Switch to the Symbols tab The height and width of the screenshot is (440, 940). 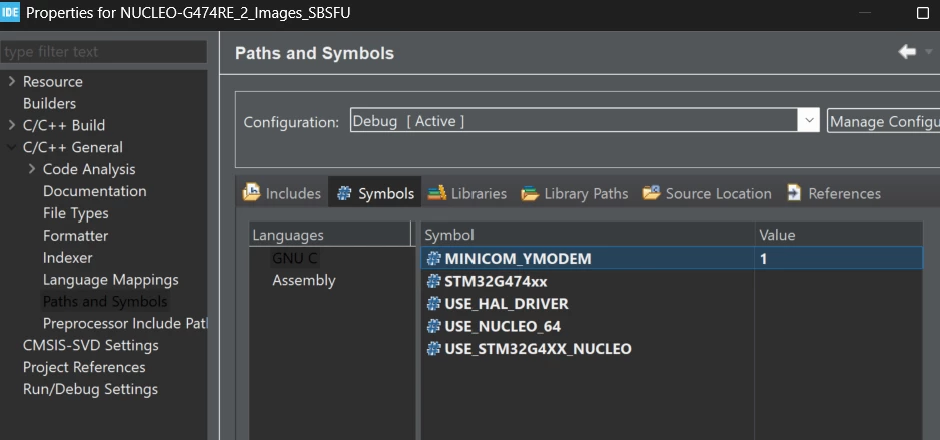[375, 192]
